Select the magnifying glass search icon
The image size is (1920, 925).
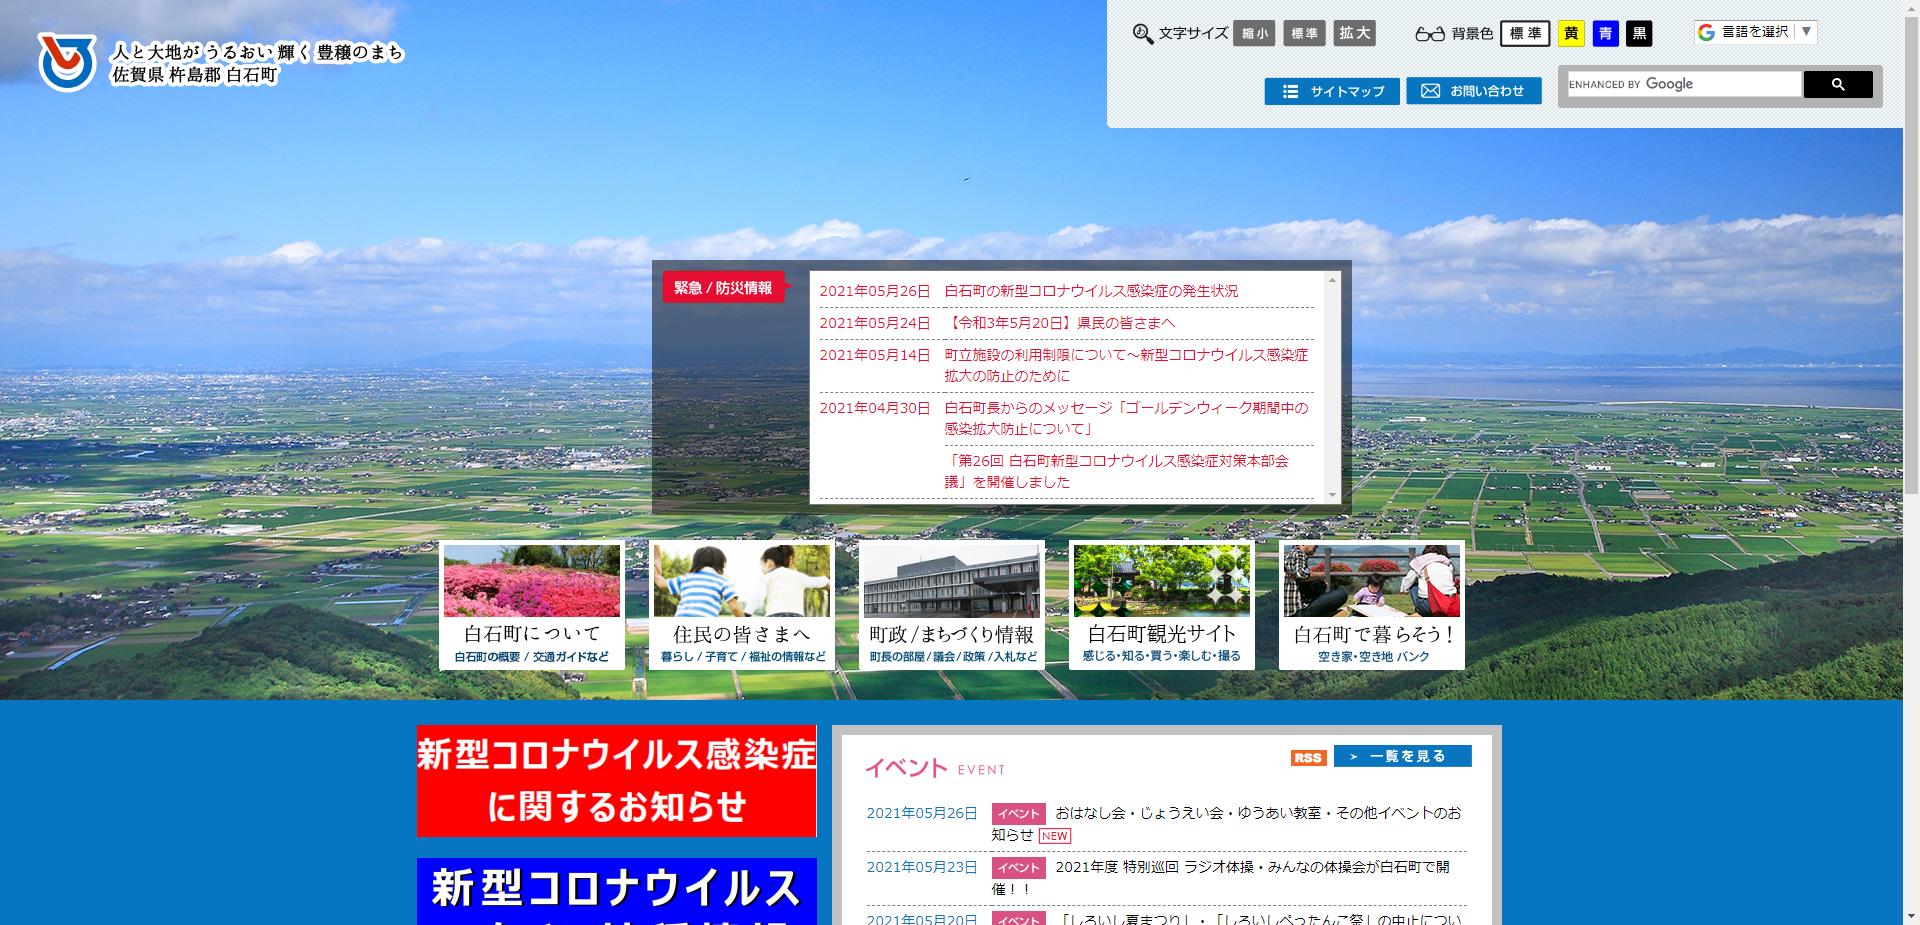click(x=1838, y=84)
